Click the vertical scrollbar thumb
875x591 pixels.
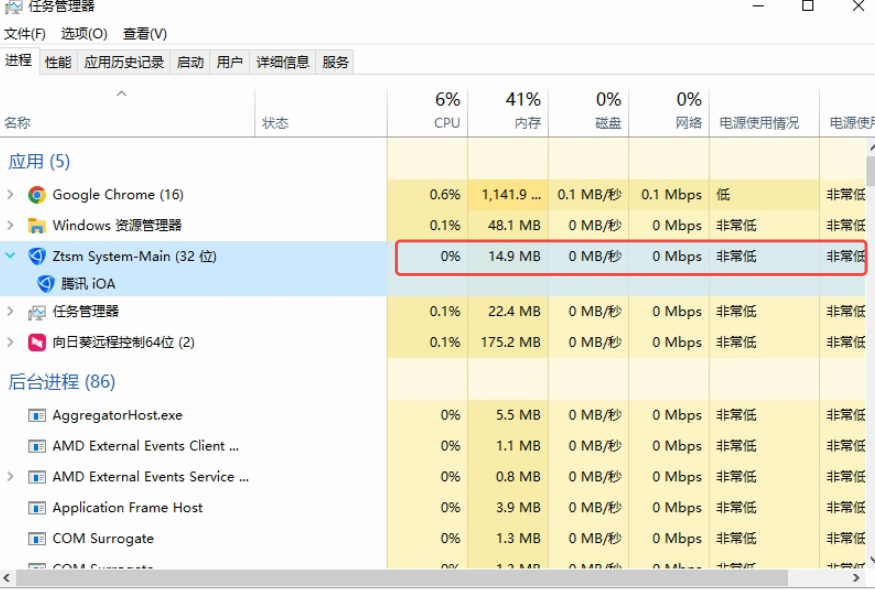tap(871, 170)
